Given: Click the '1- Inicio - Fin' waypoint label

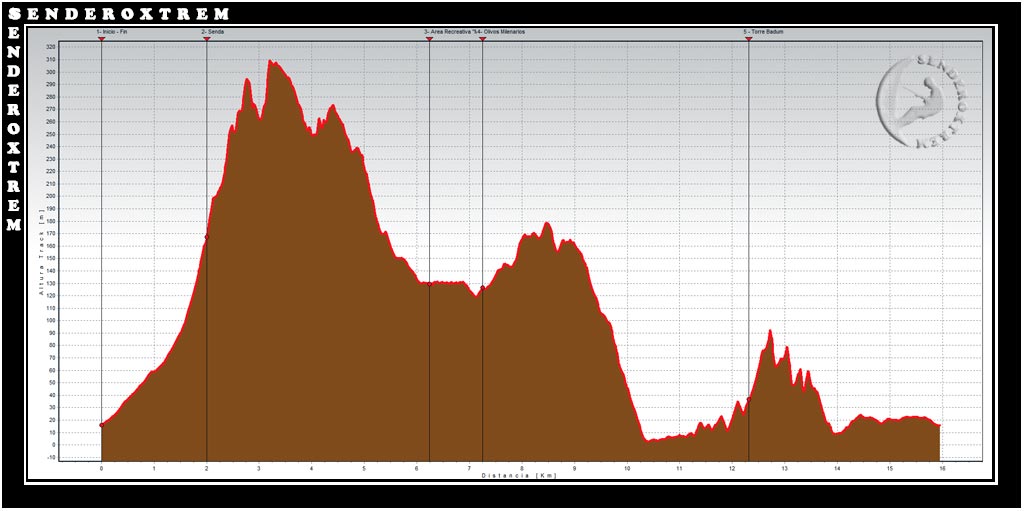Looking at the screenshot, I should coord(111,31).
